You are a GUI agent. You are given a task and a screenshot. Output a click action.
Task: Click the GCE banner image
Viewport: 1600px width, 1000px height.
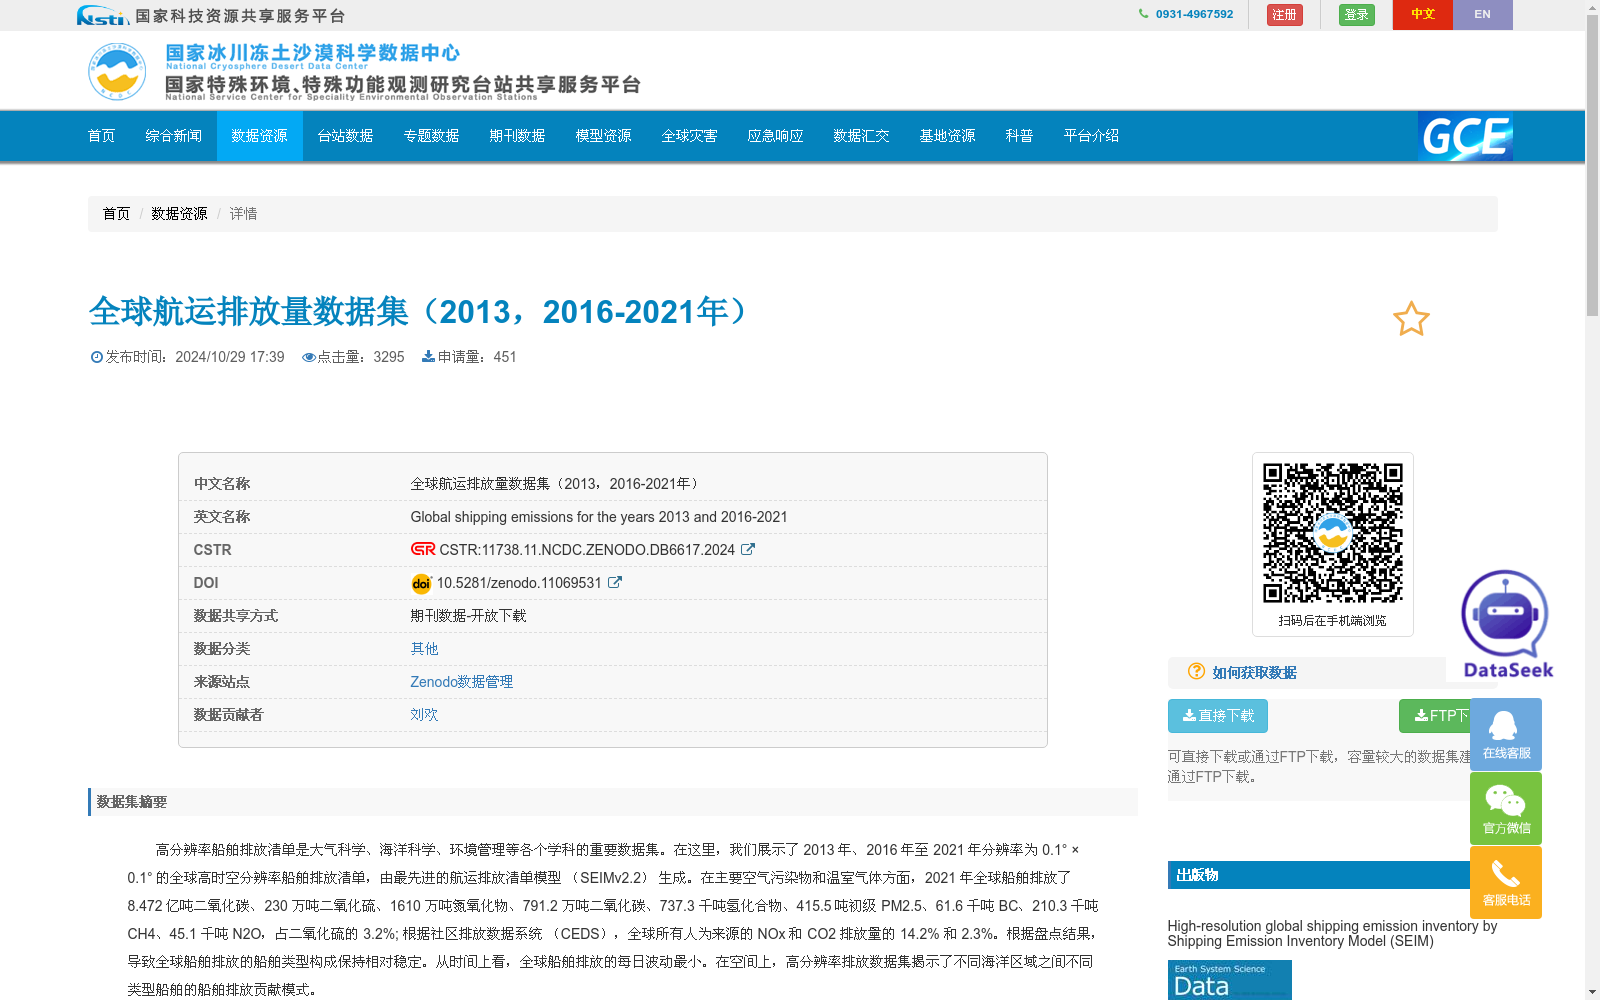(x=1465, y=136)
